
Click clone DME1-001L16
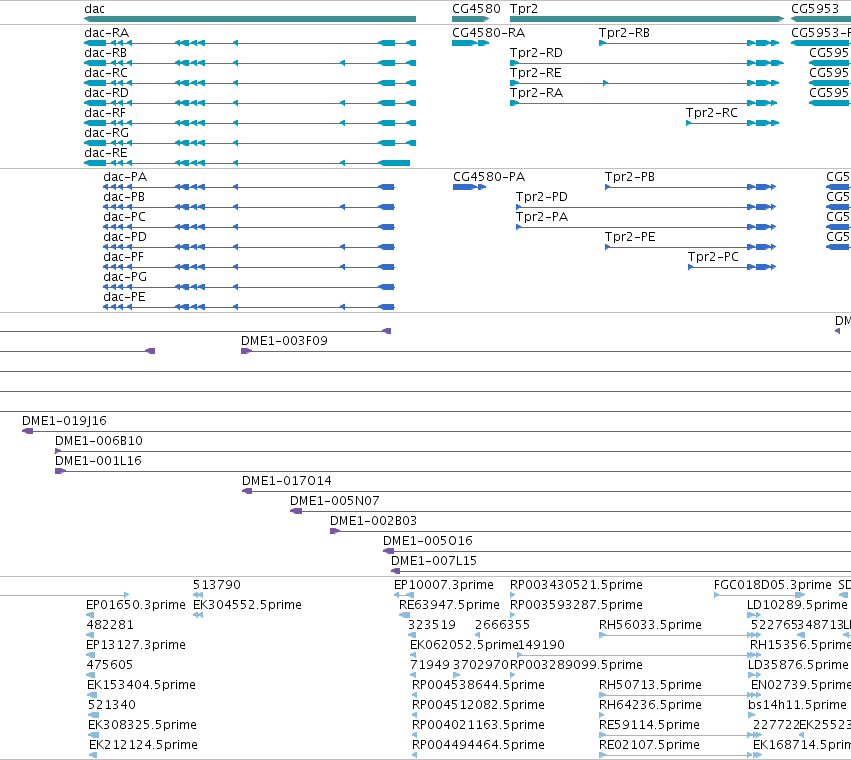[98, 461]
